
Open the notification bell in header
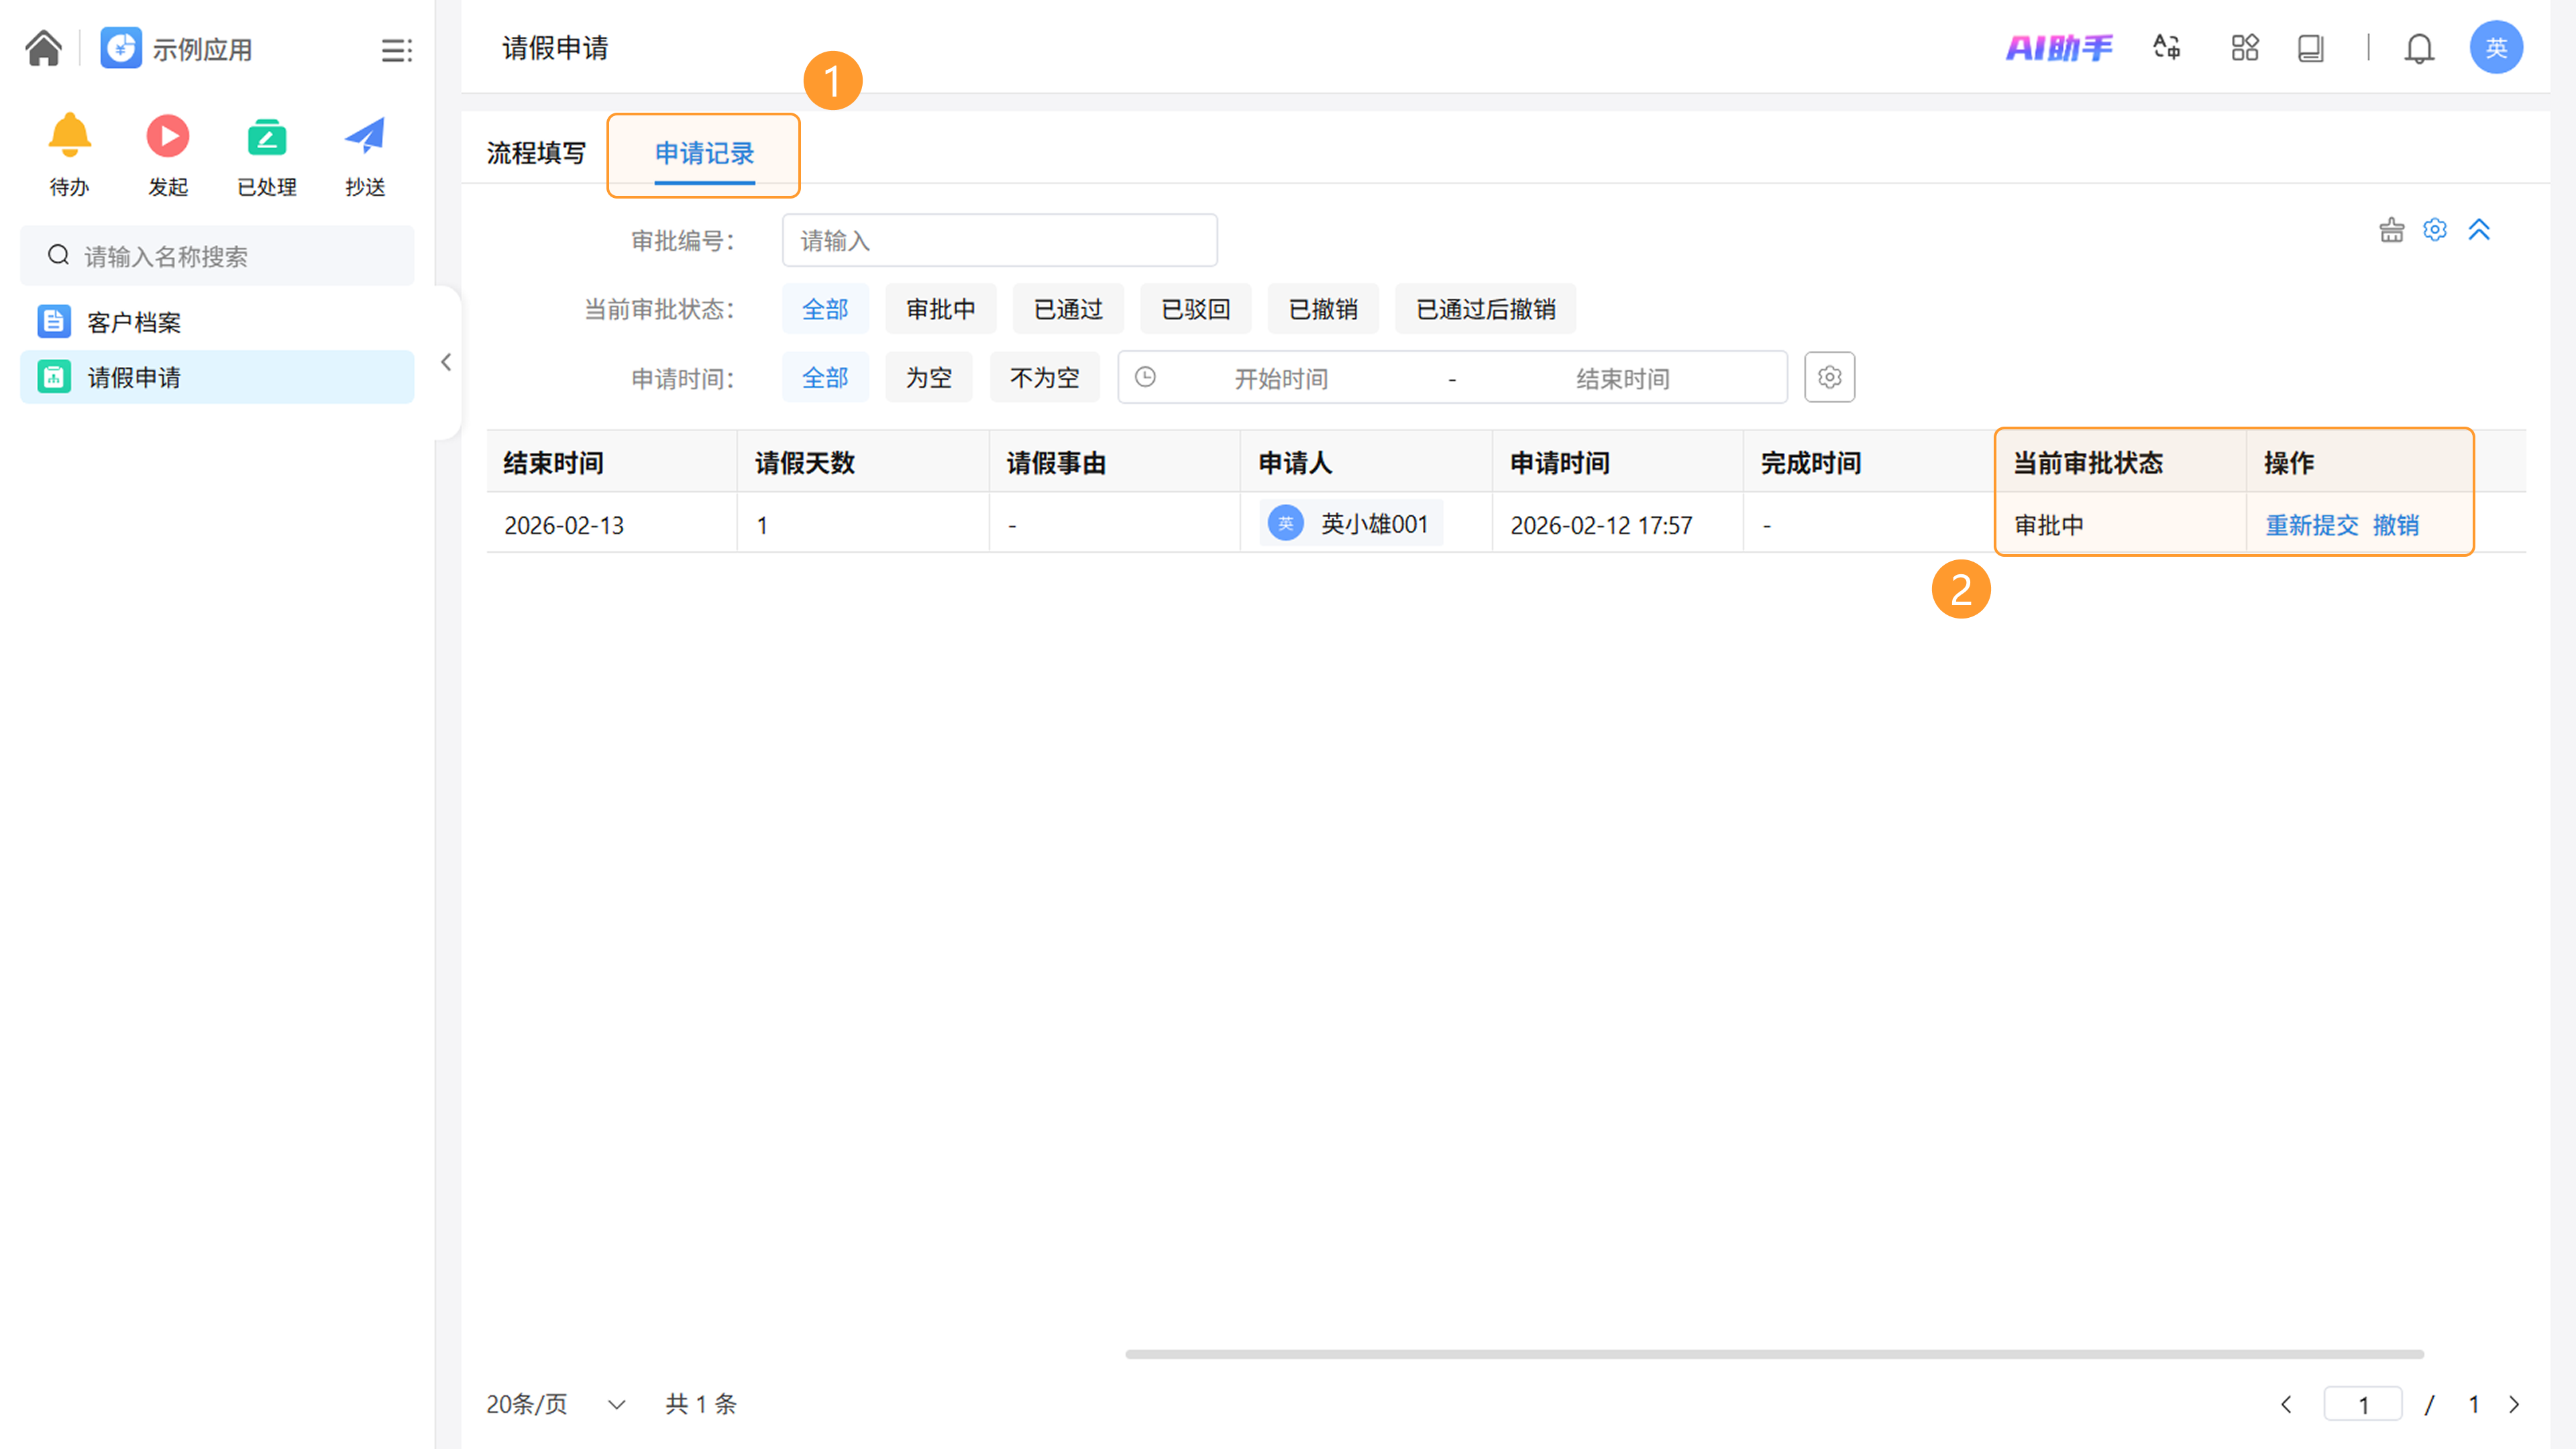point(2418,48)
